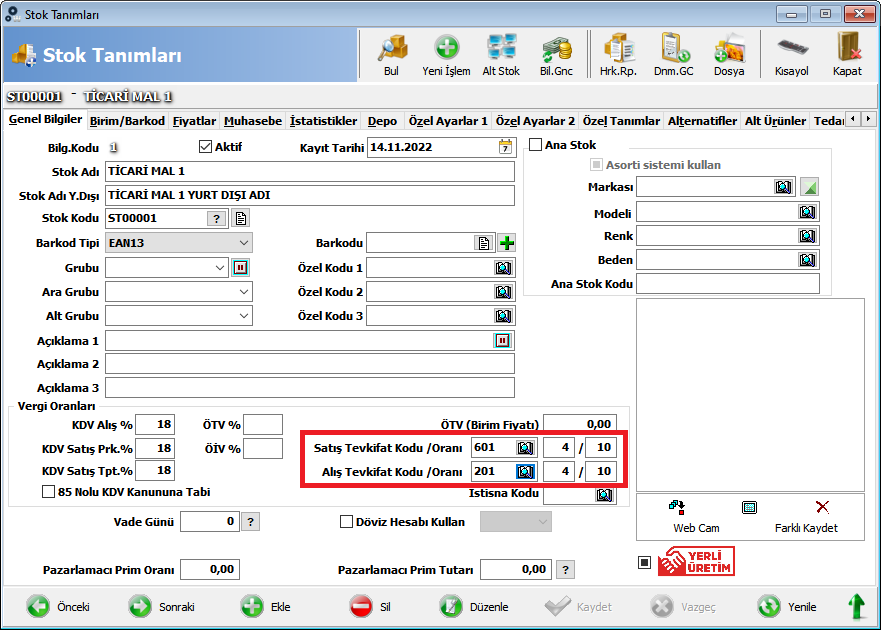Click the question mark beside Stok Kodu
This screenshot has width=881, height=630.
pos(216,219)
